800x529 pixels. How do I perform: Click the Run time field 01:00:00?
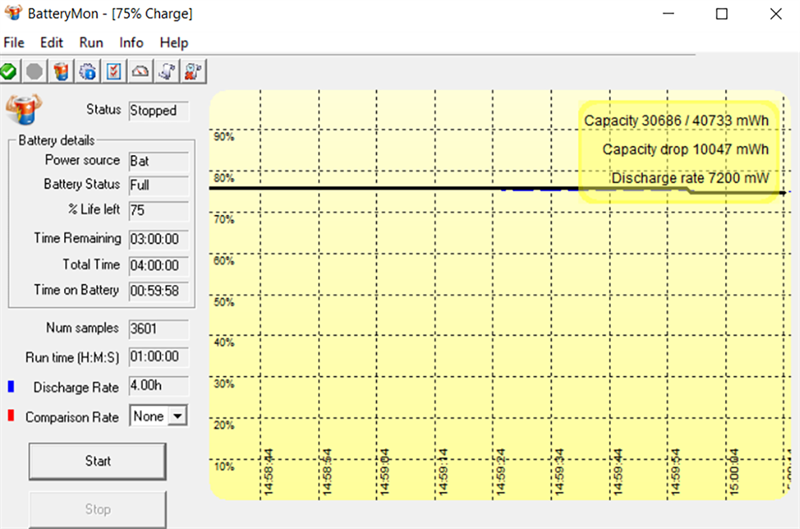point(158,357)
